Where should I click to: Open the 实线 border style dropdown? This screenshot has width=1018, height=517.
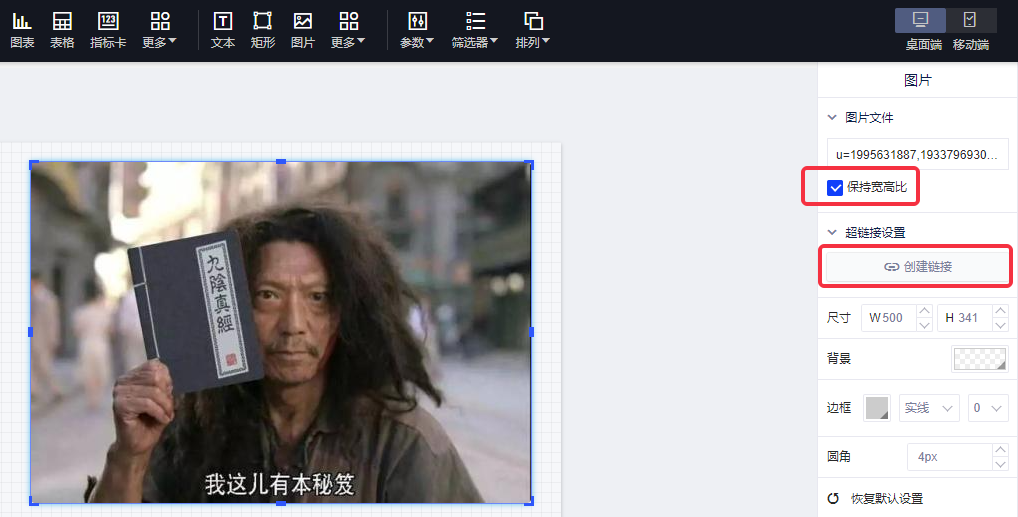pyautogui.click(x=929, y=408)
